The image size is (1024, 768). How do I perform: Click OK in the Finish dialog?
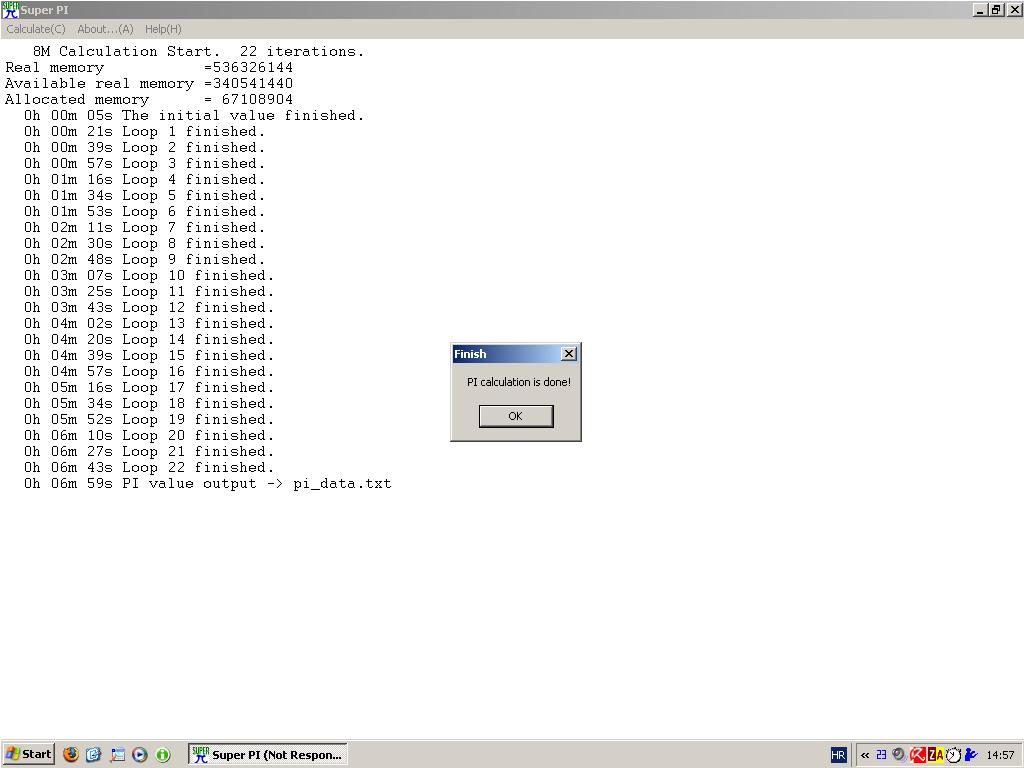(x=516, y=416)
